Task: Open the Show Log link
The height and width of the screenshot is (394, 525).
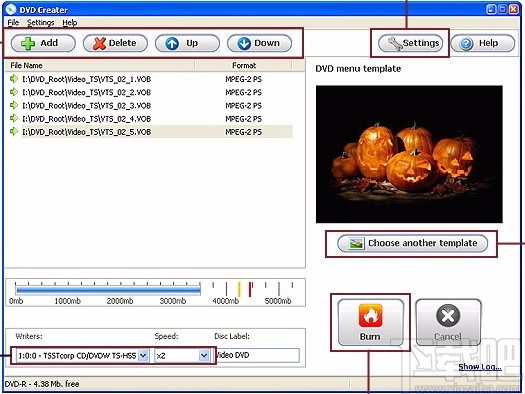Action: pyautogui.click(x=480, y=367)
